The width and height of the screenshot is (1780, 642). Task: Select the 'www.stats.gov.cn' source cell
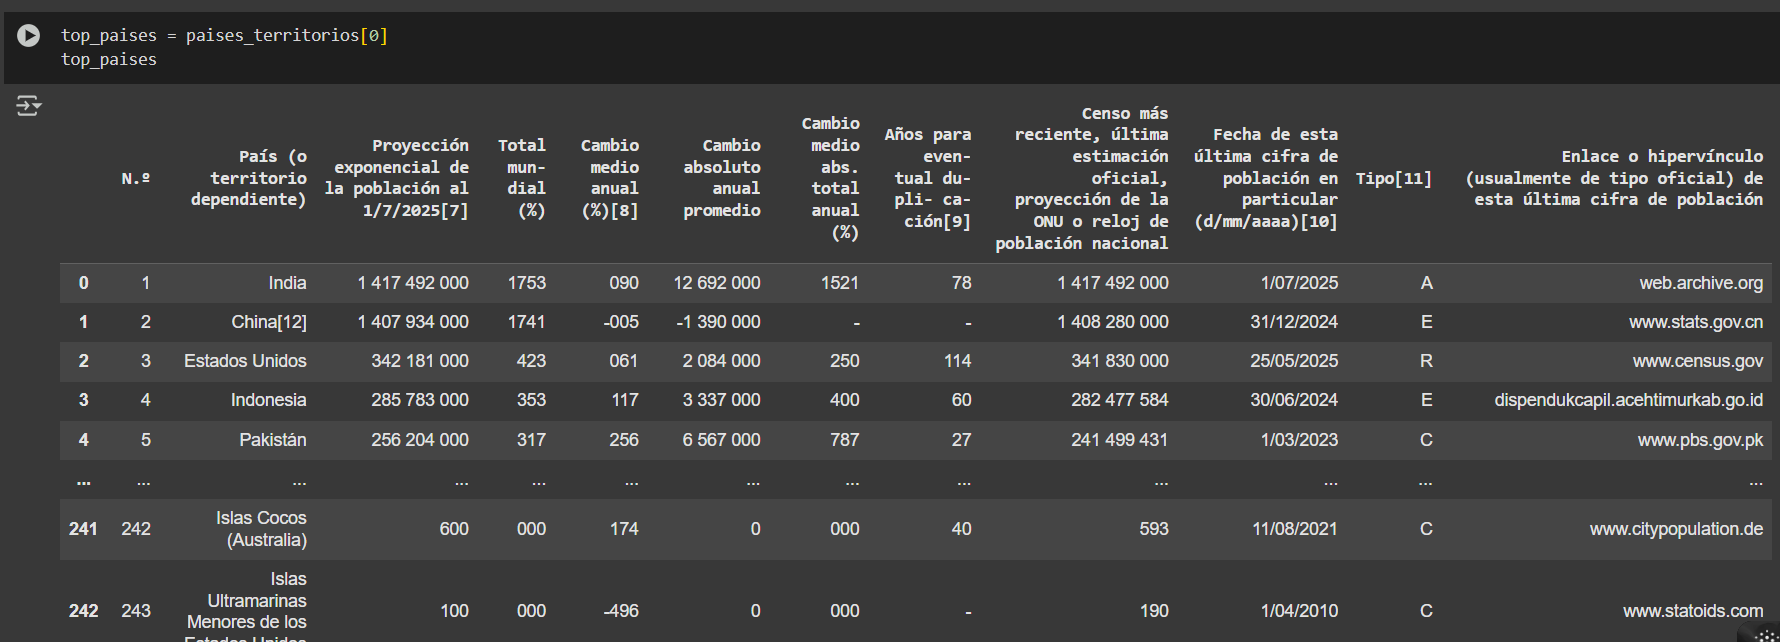tap(1696, 322)
